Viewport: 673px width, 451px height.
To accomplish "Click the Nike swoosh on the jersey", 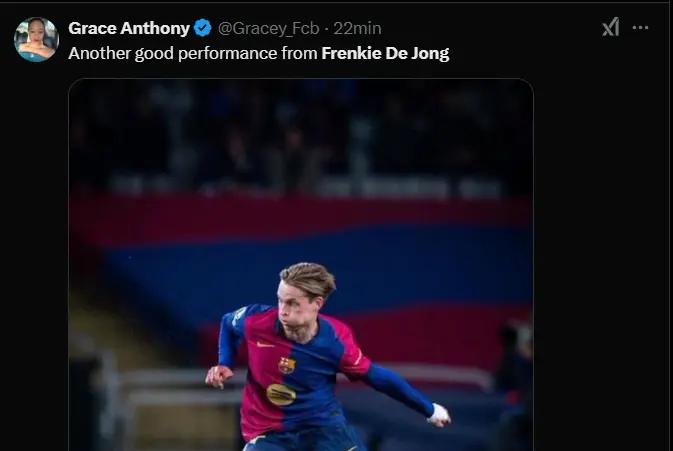I will tap(264, 344).
